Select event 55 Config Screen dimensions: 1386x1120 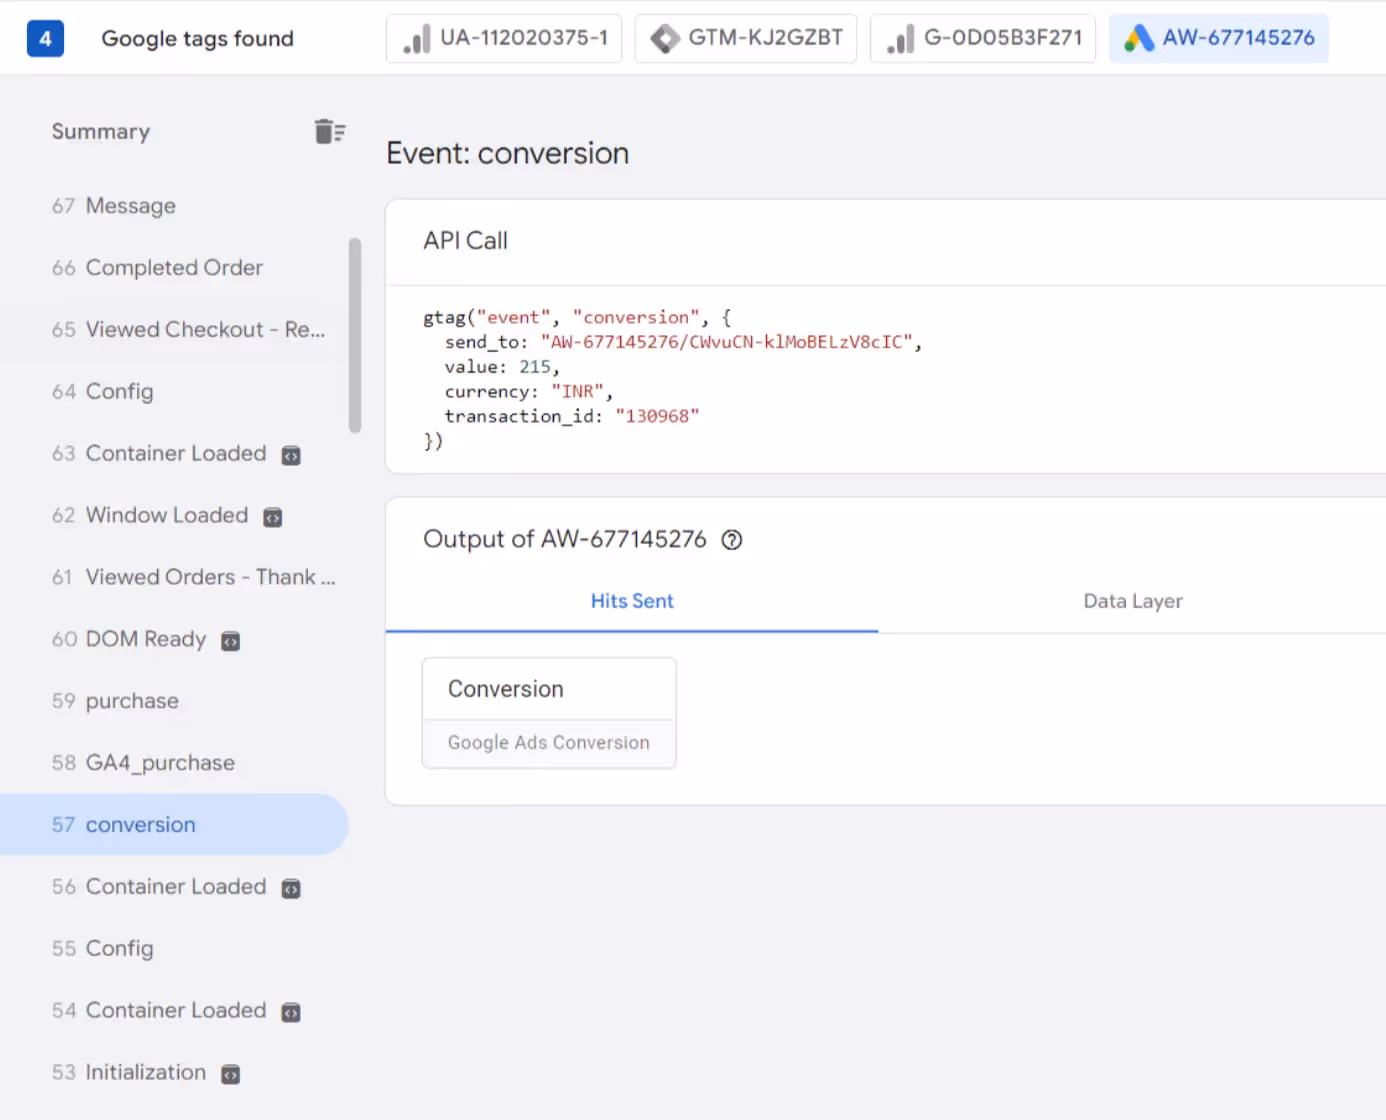tap(174, 949)
